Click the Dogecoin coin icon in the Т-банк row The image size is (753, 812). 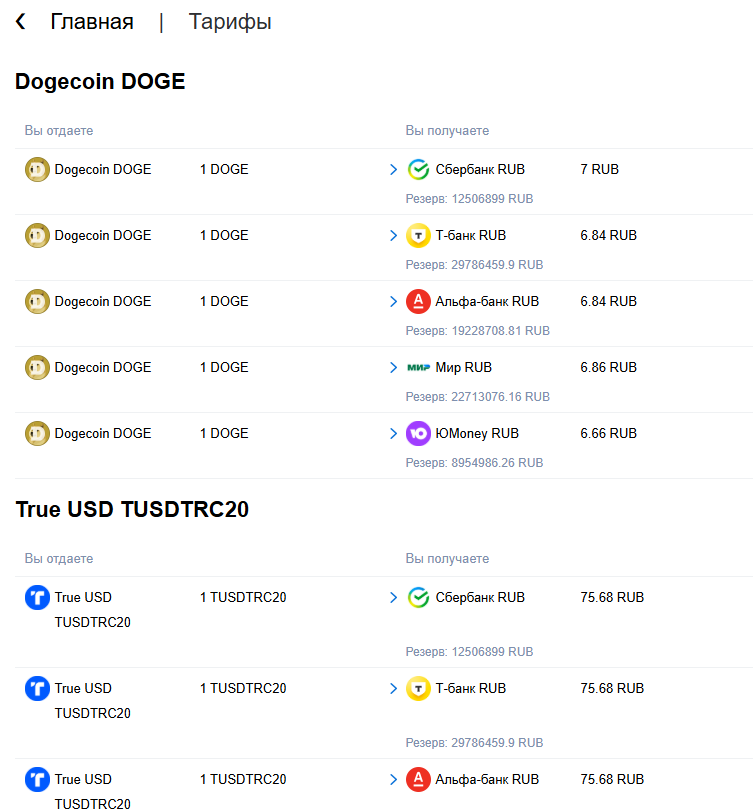pos(37,235)
